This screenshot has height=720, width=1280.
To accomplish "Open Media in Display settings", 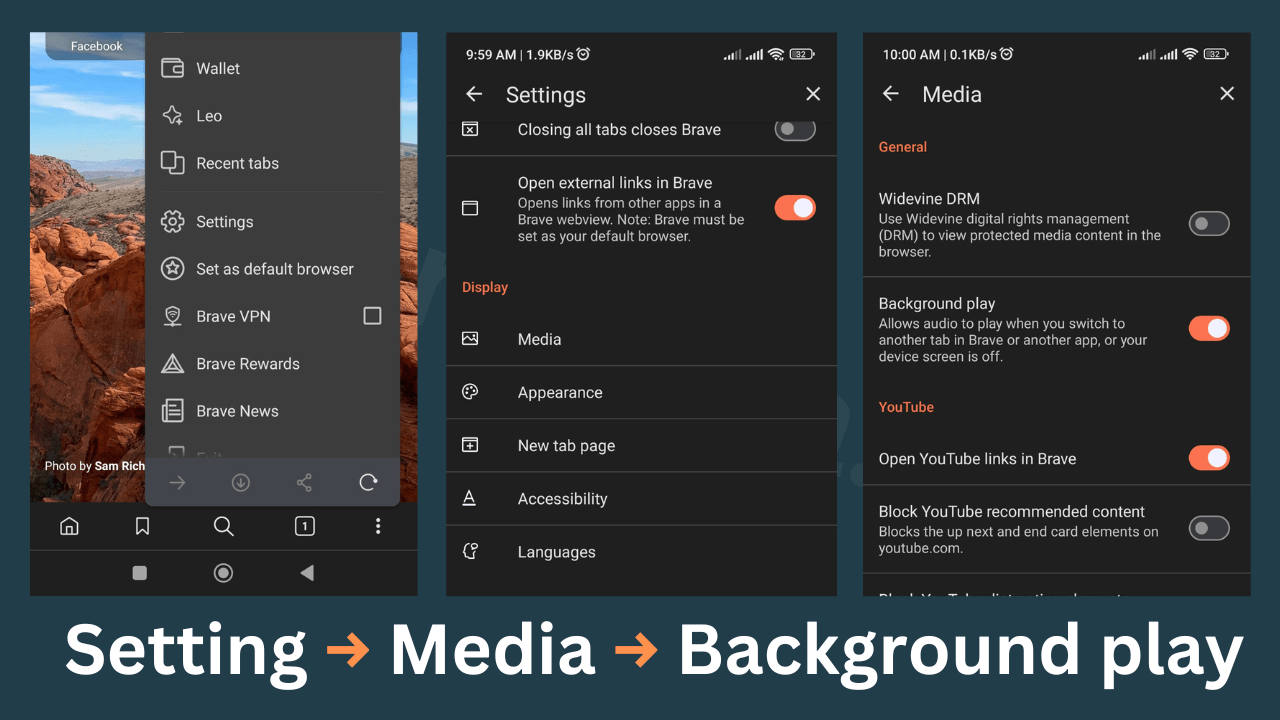I will pyautogui.click(x=540, y=340).
